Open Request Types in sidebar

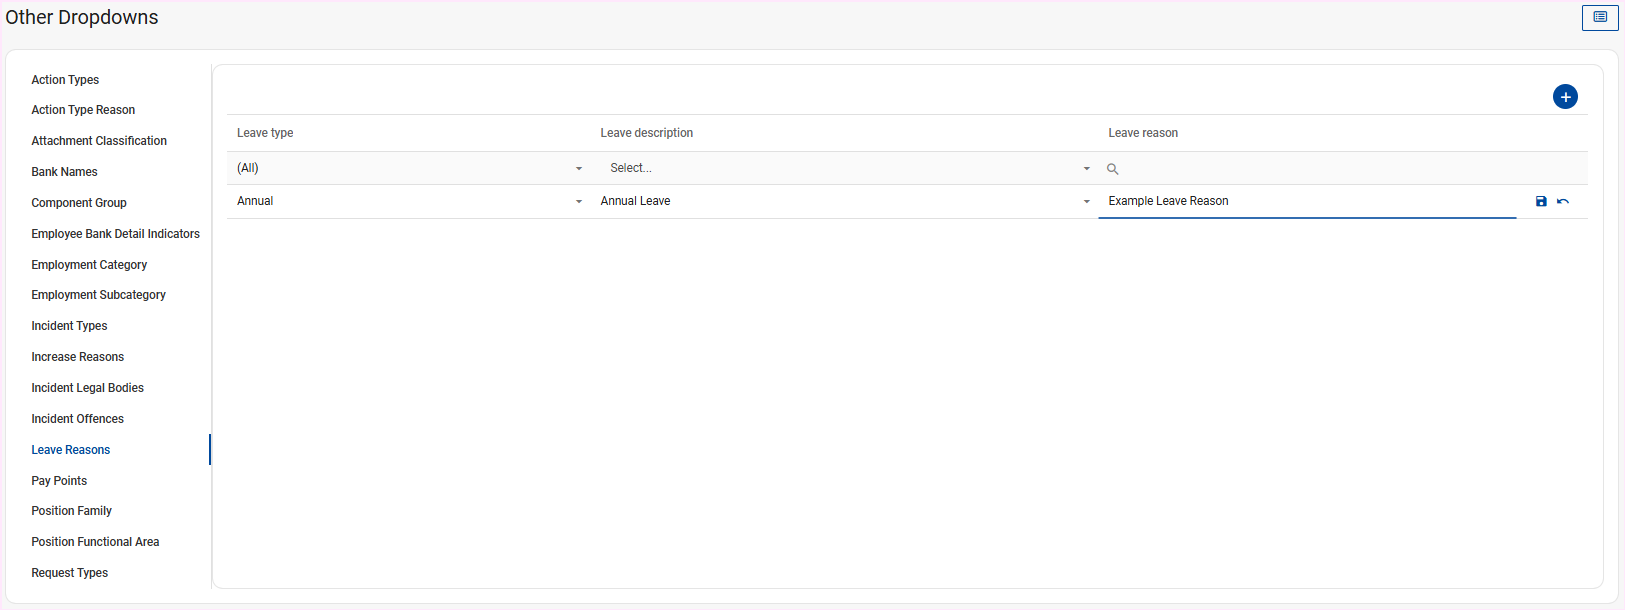point(69,573)
